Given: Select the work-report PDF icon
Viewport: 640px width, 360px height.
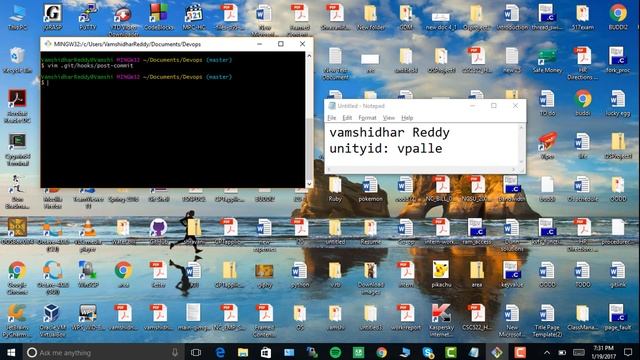Looking at the screenshot, I should 406,317.
